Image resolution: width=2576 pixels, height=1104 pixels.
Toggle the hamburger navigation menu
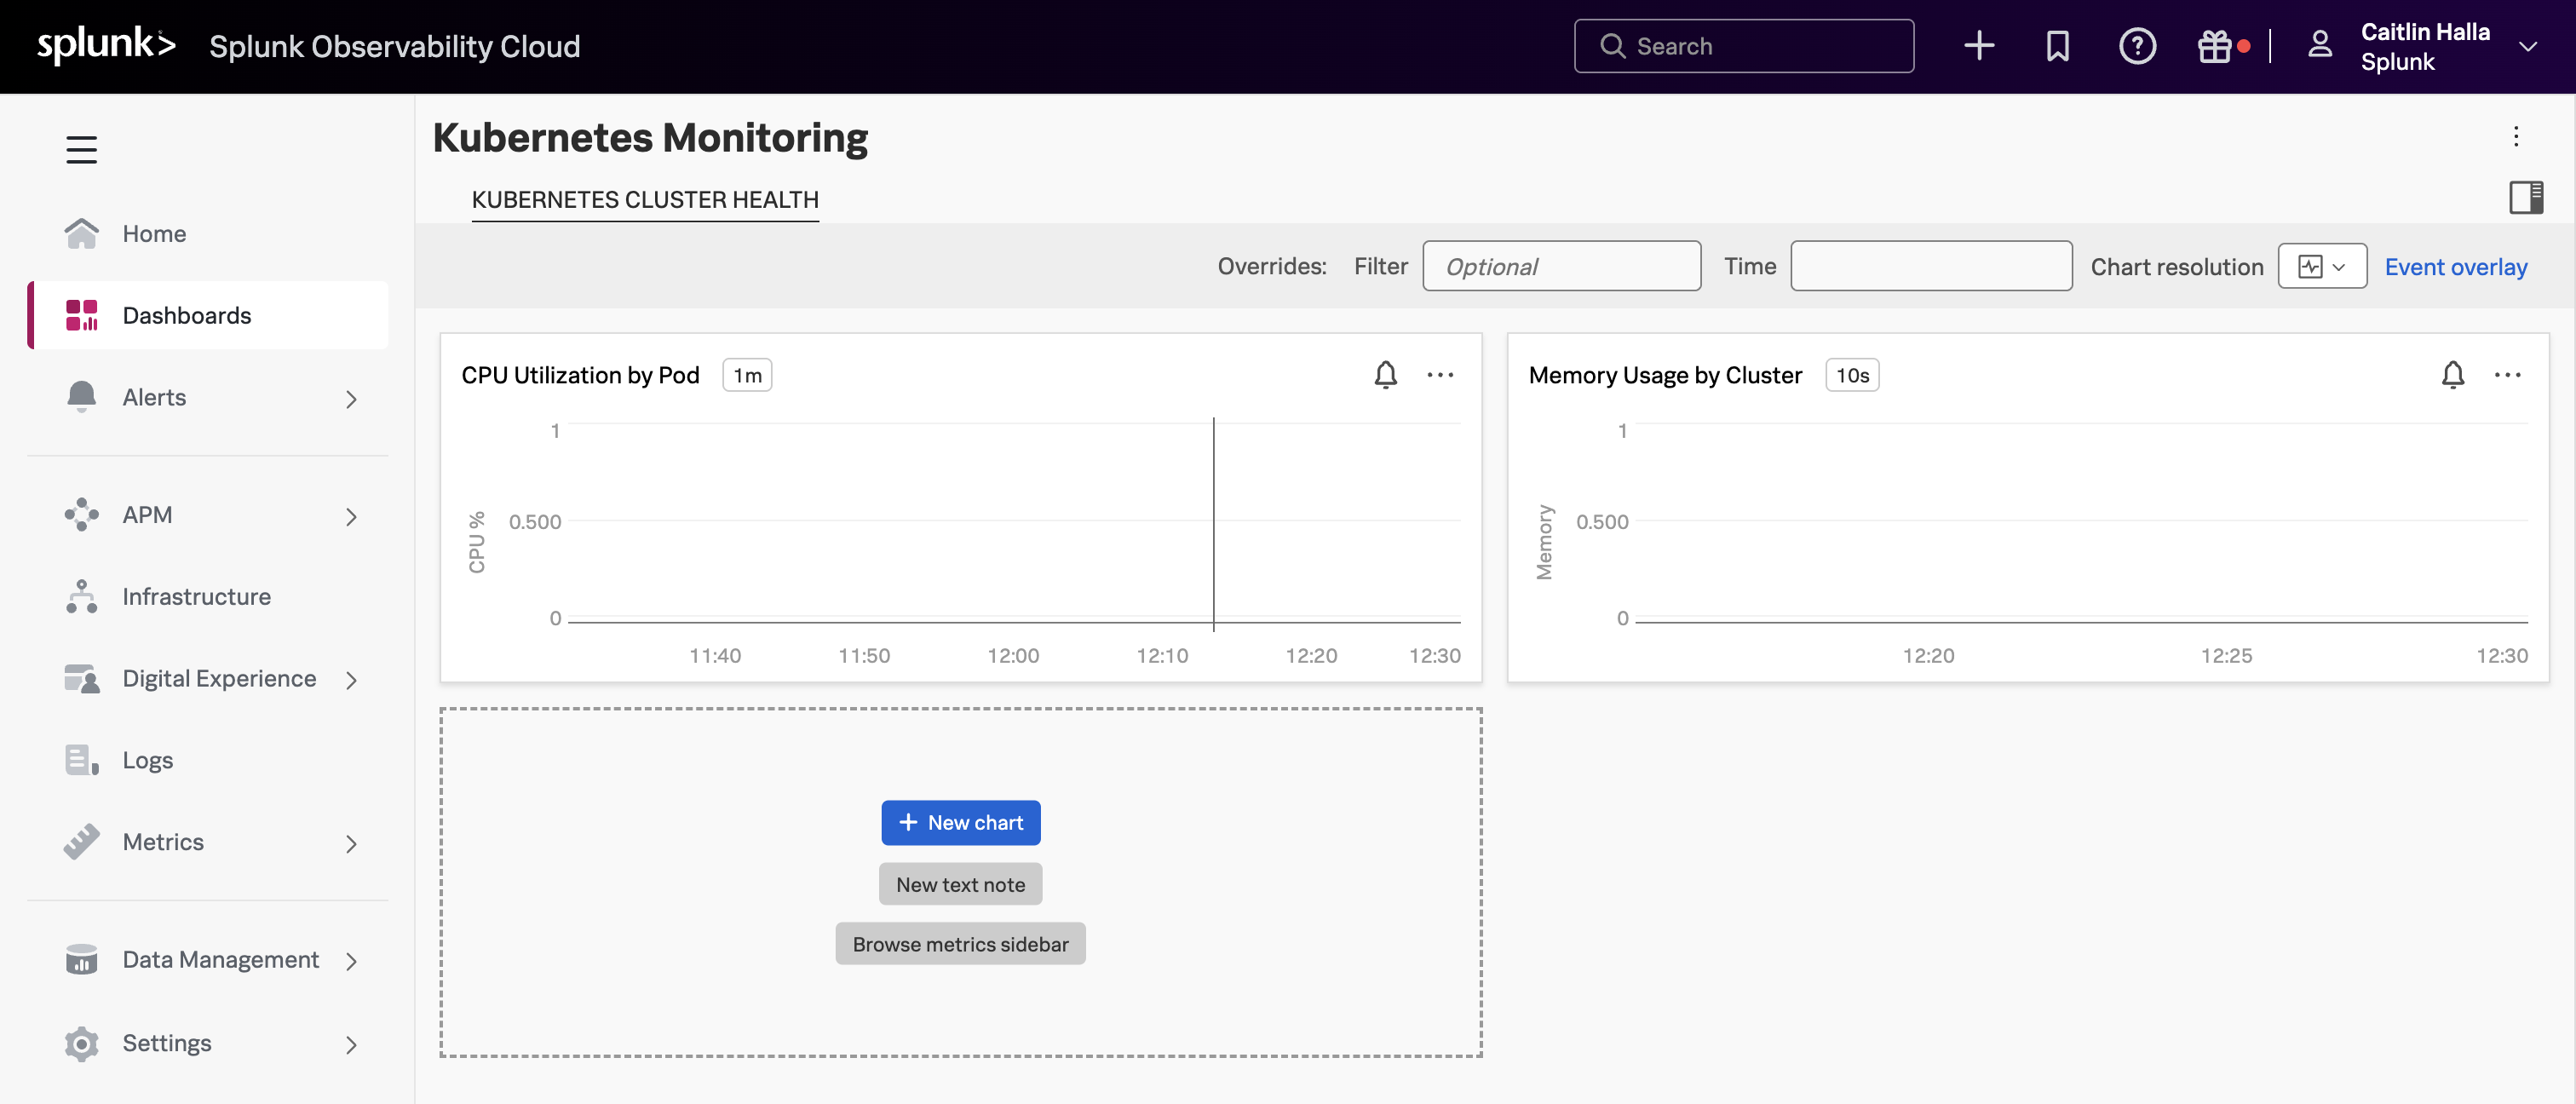pos(82,150)
